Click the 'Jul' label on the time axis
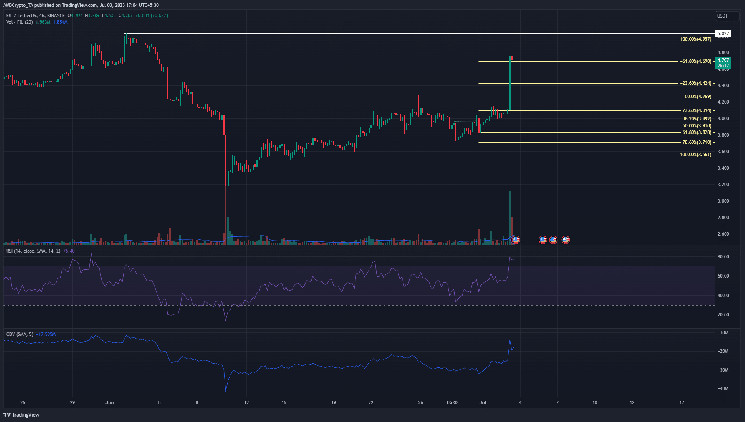The width and height of the screenshot is (745, 422). [483, 403]
